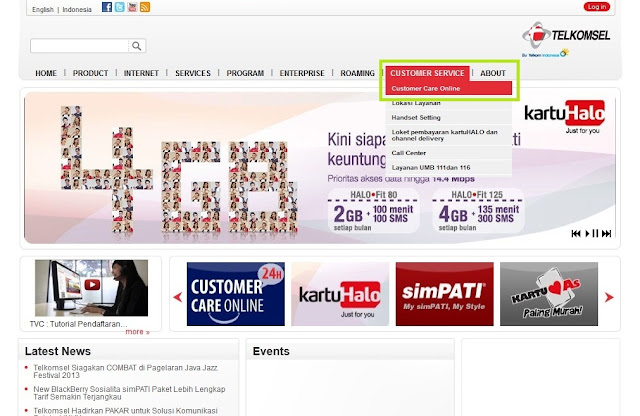Open the YouTube social icon
This screenshot has width=640, height=416.
point(132,7)
